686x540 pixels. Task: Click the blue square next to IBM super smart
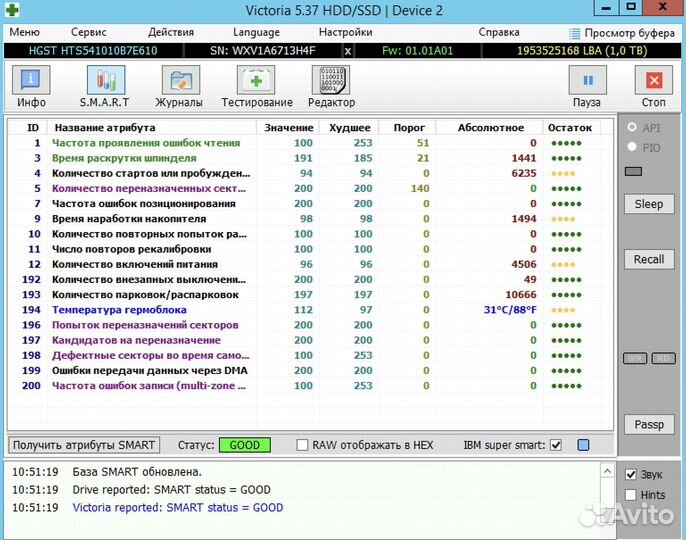583,445
